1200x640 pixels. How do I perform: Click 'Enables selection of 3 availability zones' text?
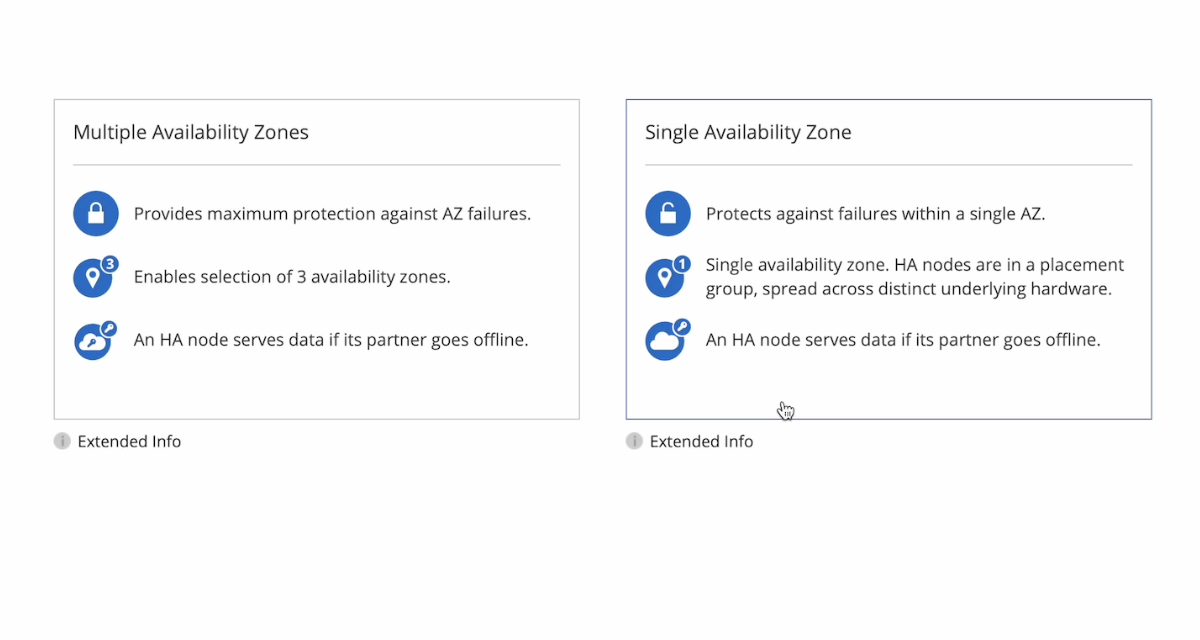(292, 277)
